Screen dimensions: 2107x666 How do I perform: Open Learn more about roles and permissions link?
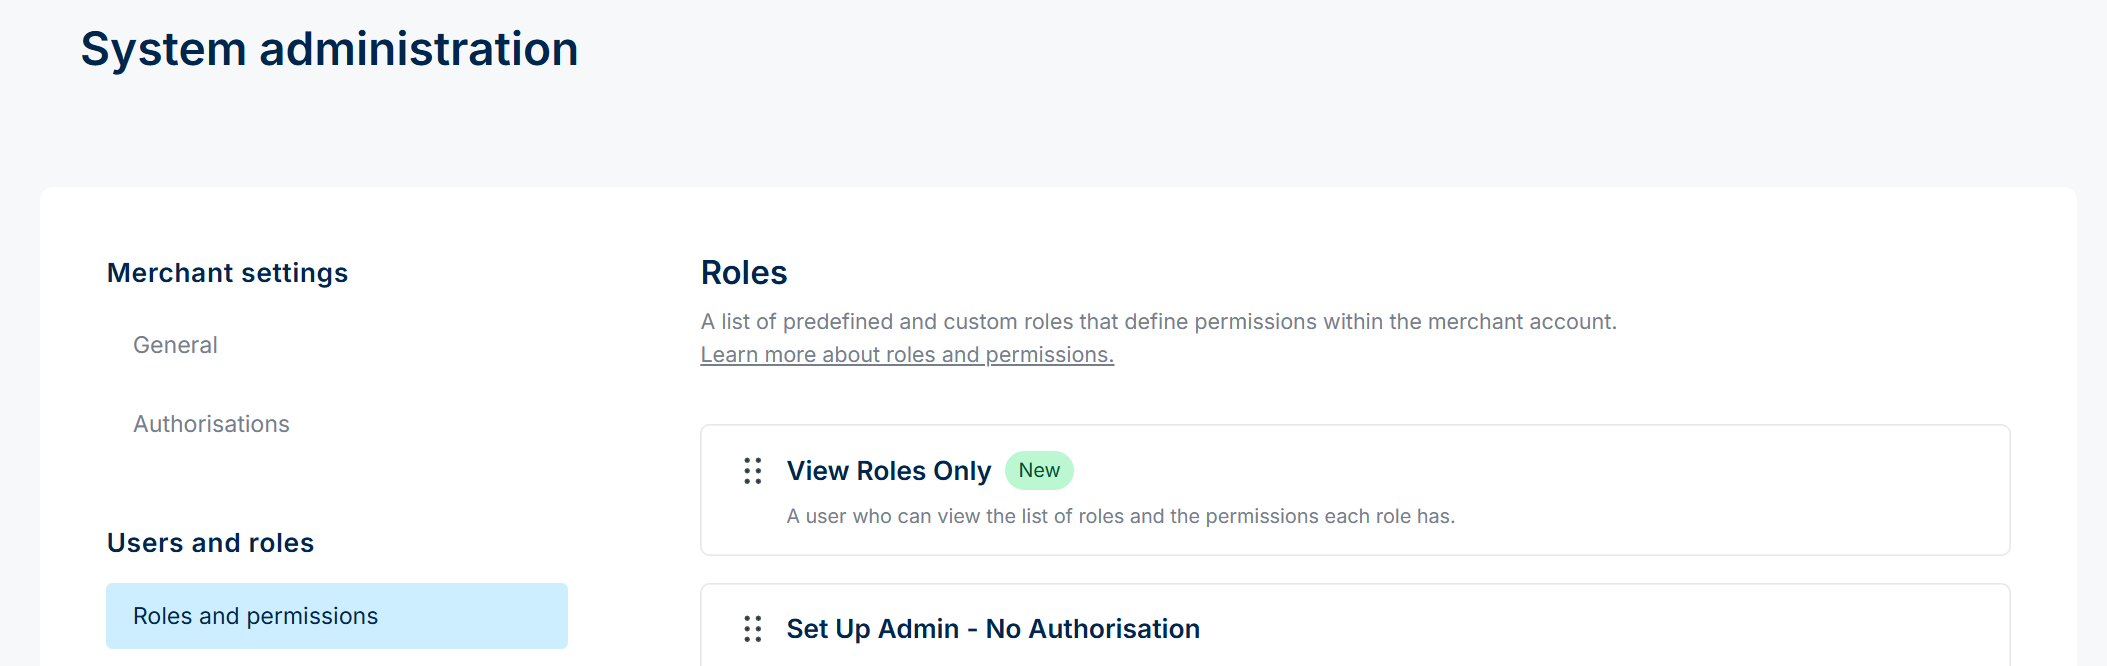[907, 355]
